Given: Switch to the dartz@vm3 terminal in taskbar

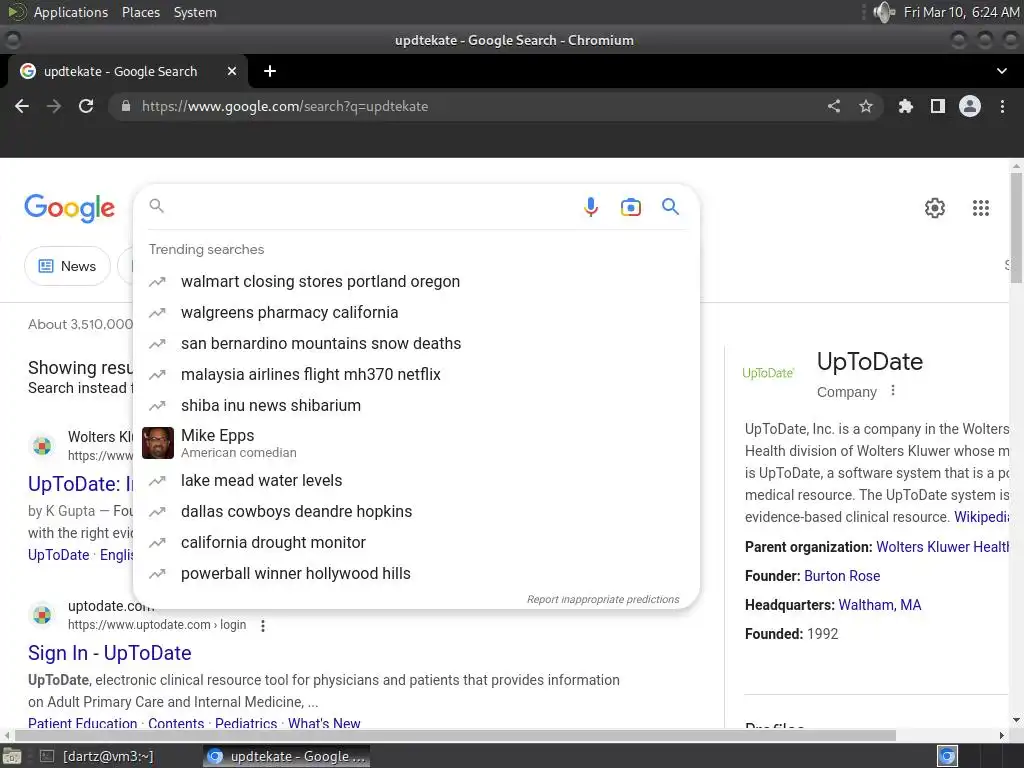Looking at the screenshot, I should (x=98, y=756).
